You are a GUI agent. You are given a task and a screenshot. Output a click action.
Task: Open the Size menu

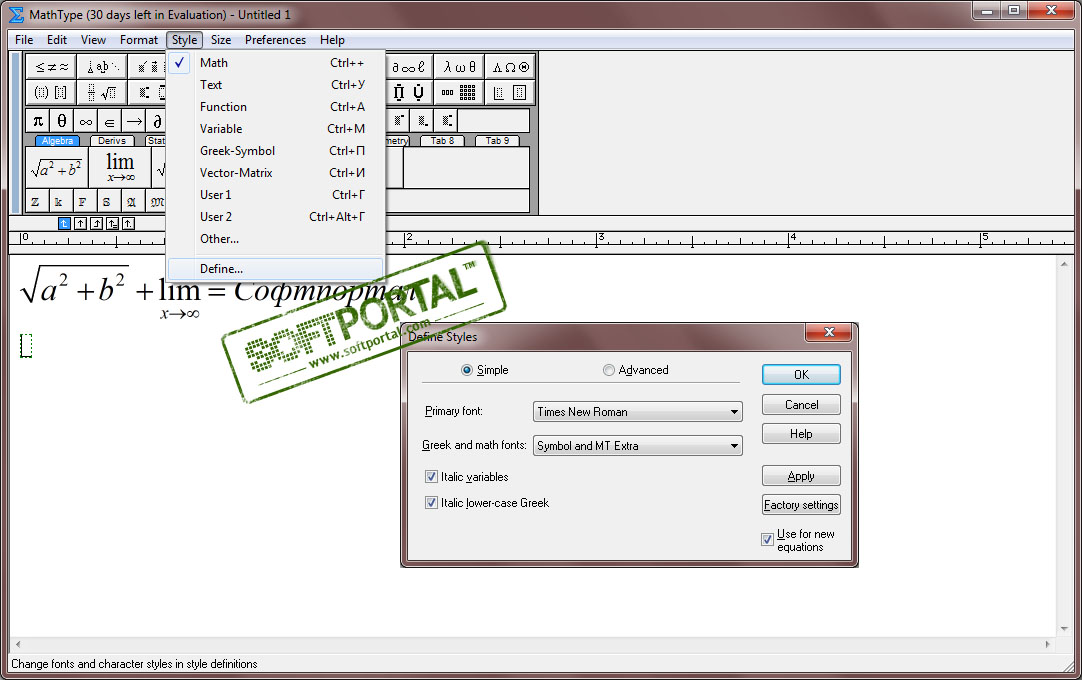221,40
